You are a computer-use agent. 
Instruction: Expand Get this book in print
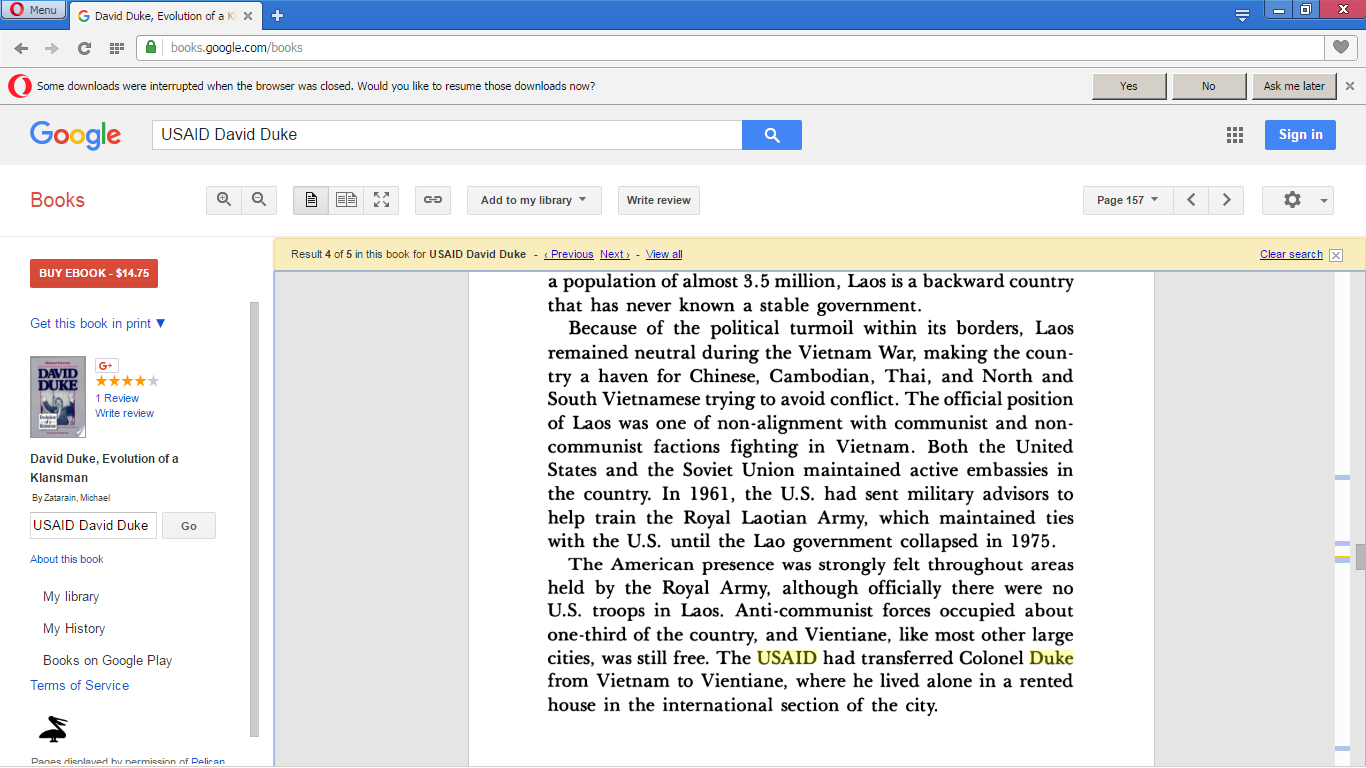[98, 323]
